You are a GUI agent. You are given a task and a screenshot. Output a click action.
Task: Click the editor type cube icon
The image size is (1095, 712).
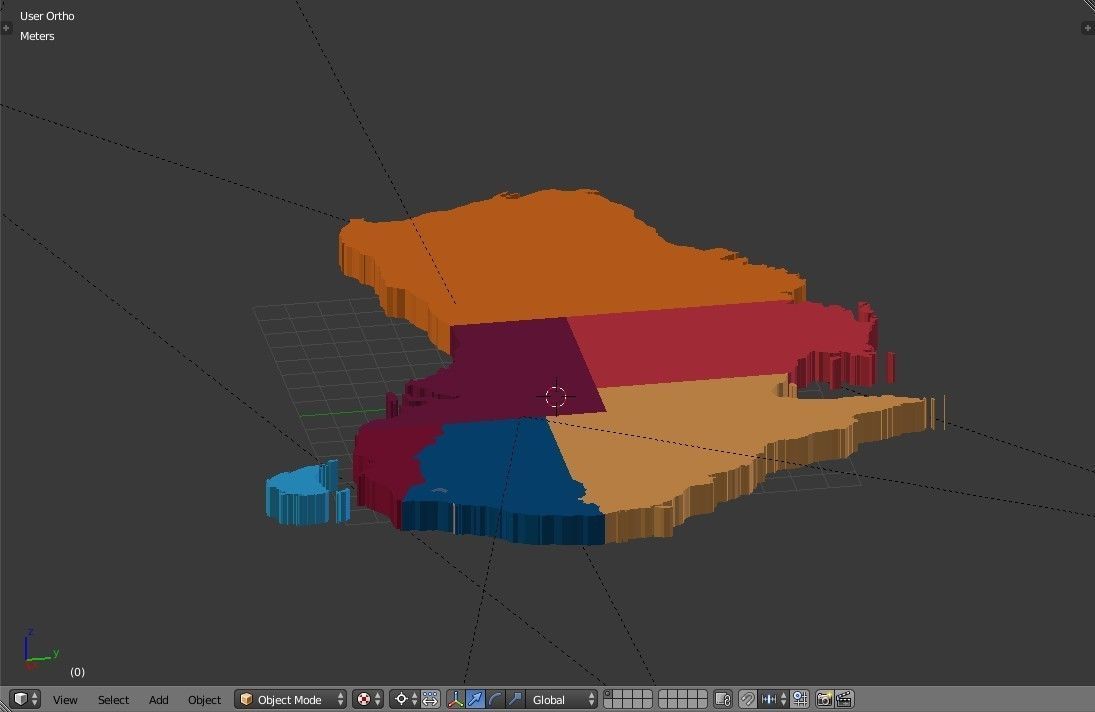pyautogui.click(x=22, y=699)
